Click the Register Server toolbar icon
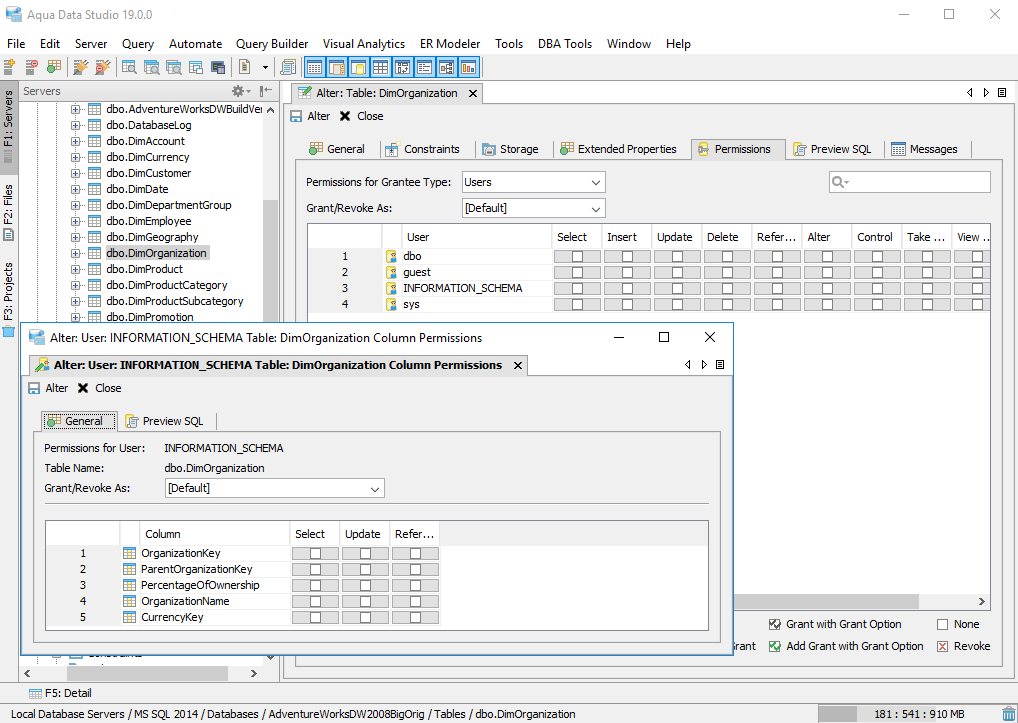Viewport: 1018px width, 723px height. point(10,67)
